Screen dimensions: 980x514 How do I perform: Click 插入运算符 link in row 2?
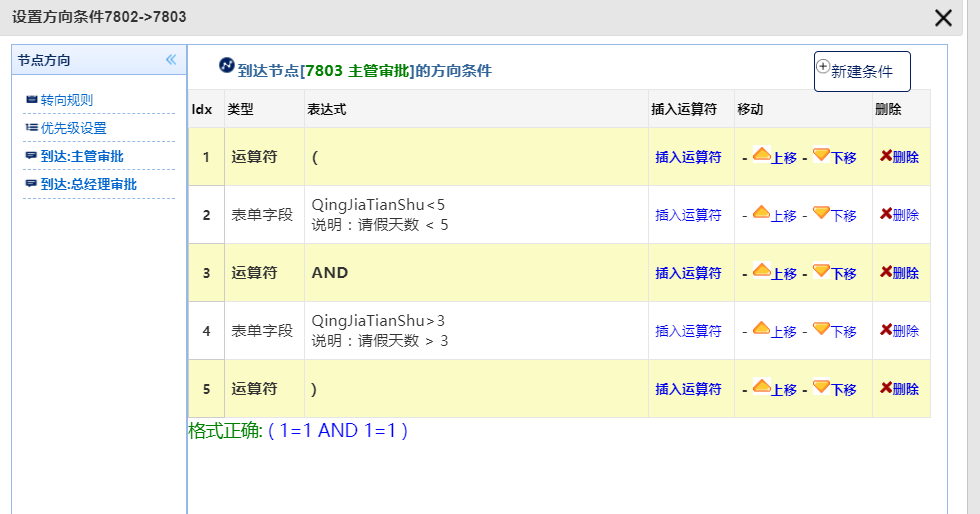pos(688,215)
